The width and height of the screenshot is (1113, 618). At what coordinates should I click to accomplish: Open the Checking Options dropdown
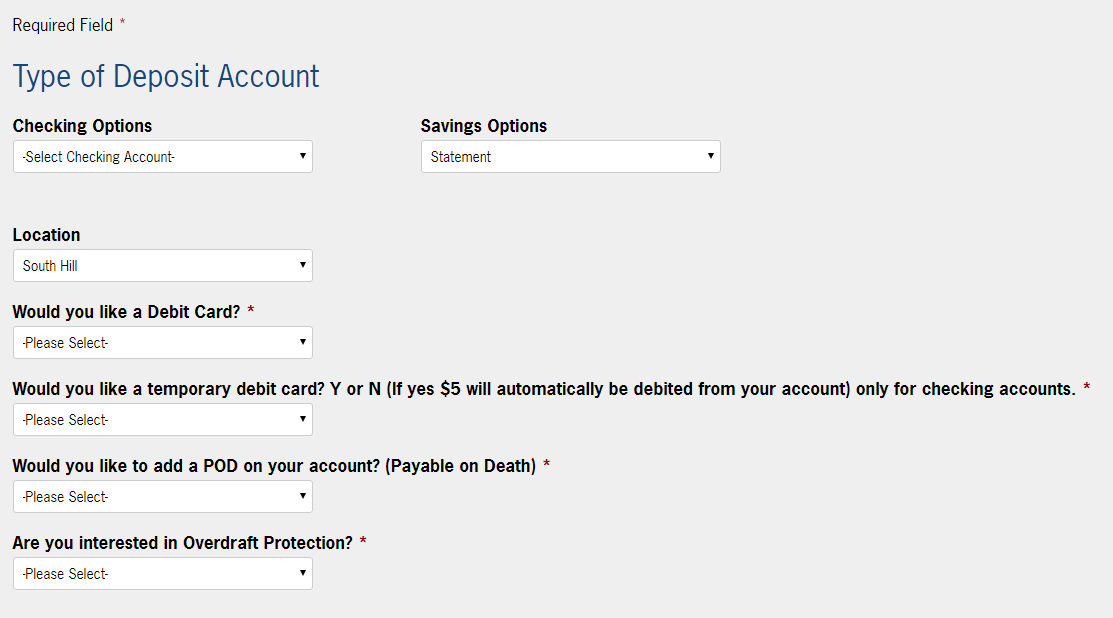162,157
